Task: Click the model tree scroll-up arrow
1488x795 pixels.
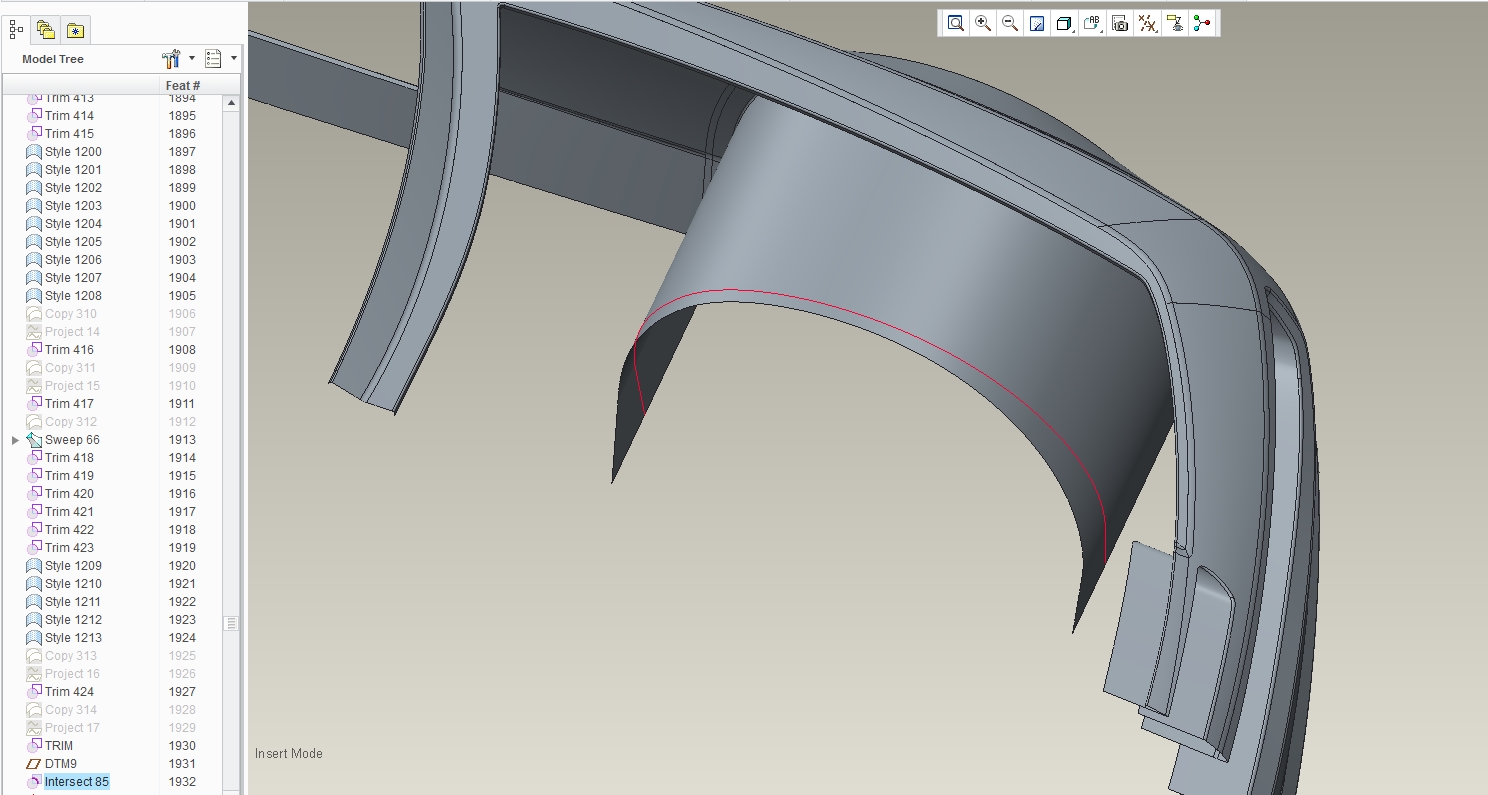Action: [x=231, y=103]
